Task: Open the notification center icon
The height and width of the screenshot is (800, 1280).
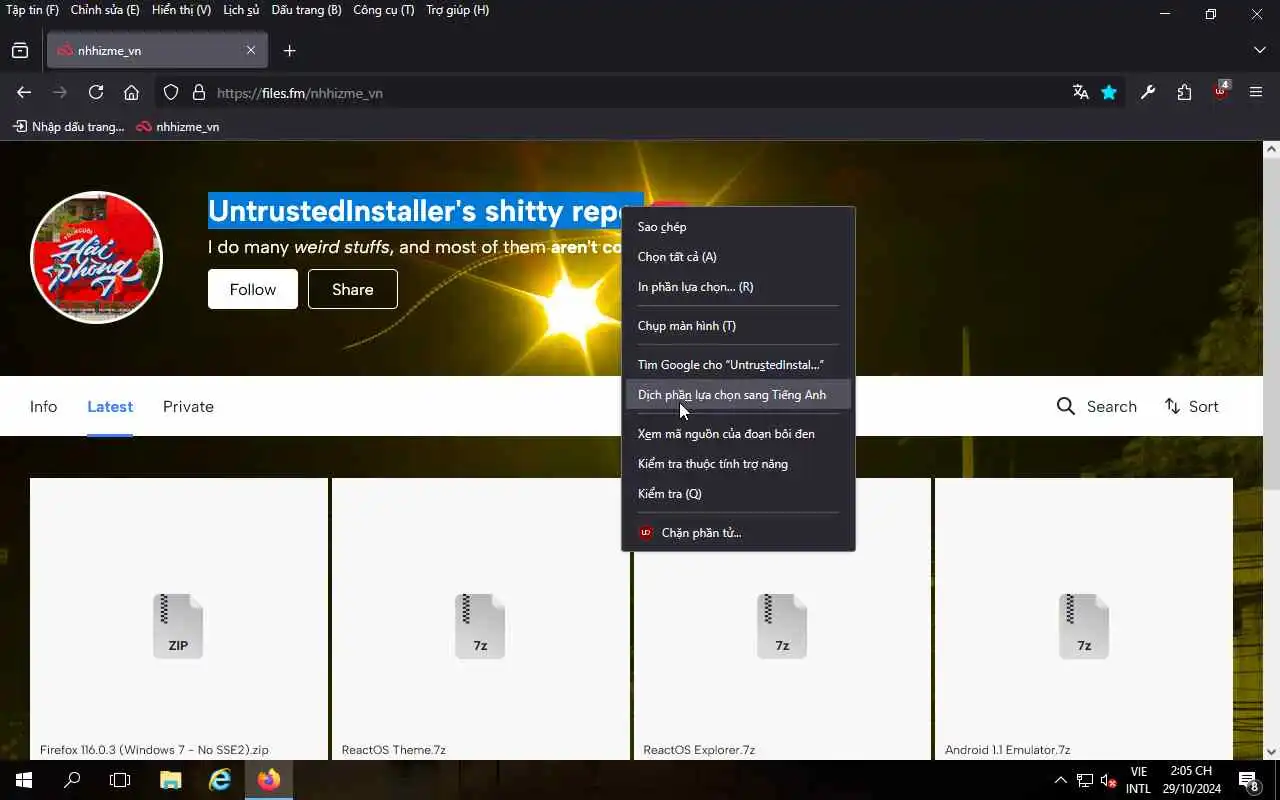Action: click(x=1248, y=781)
